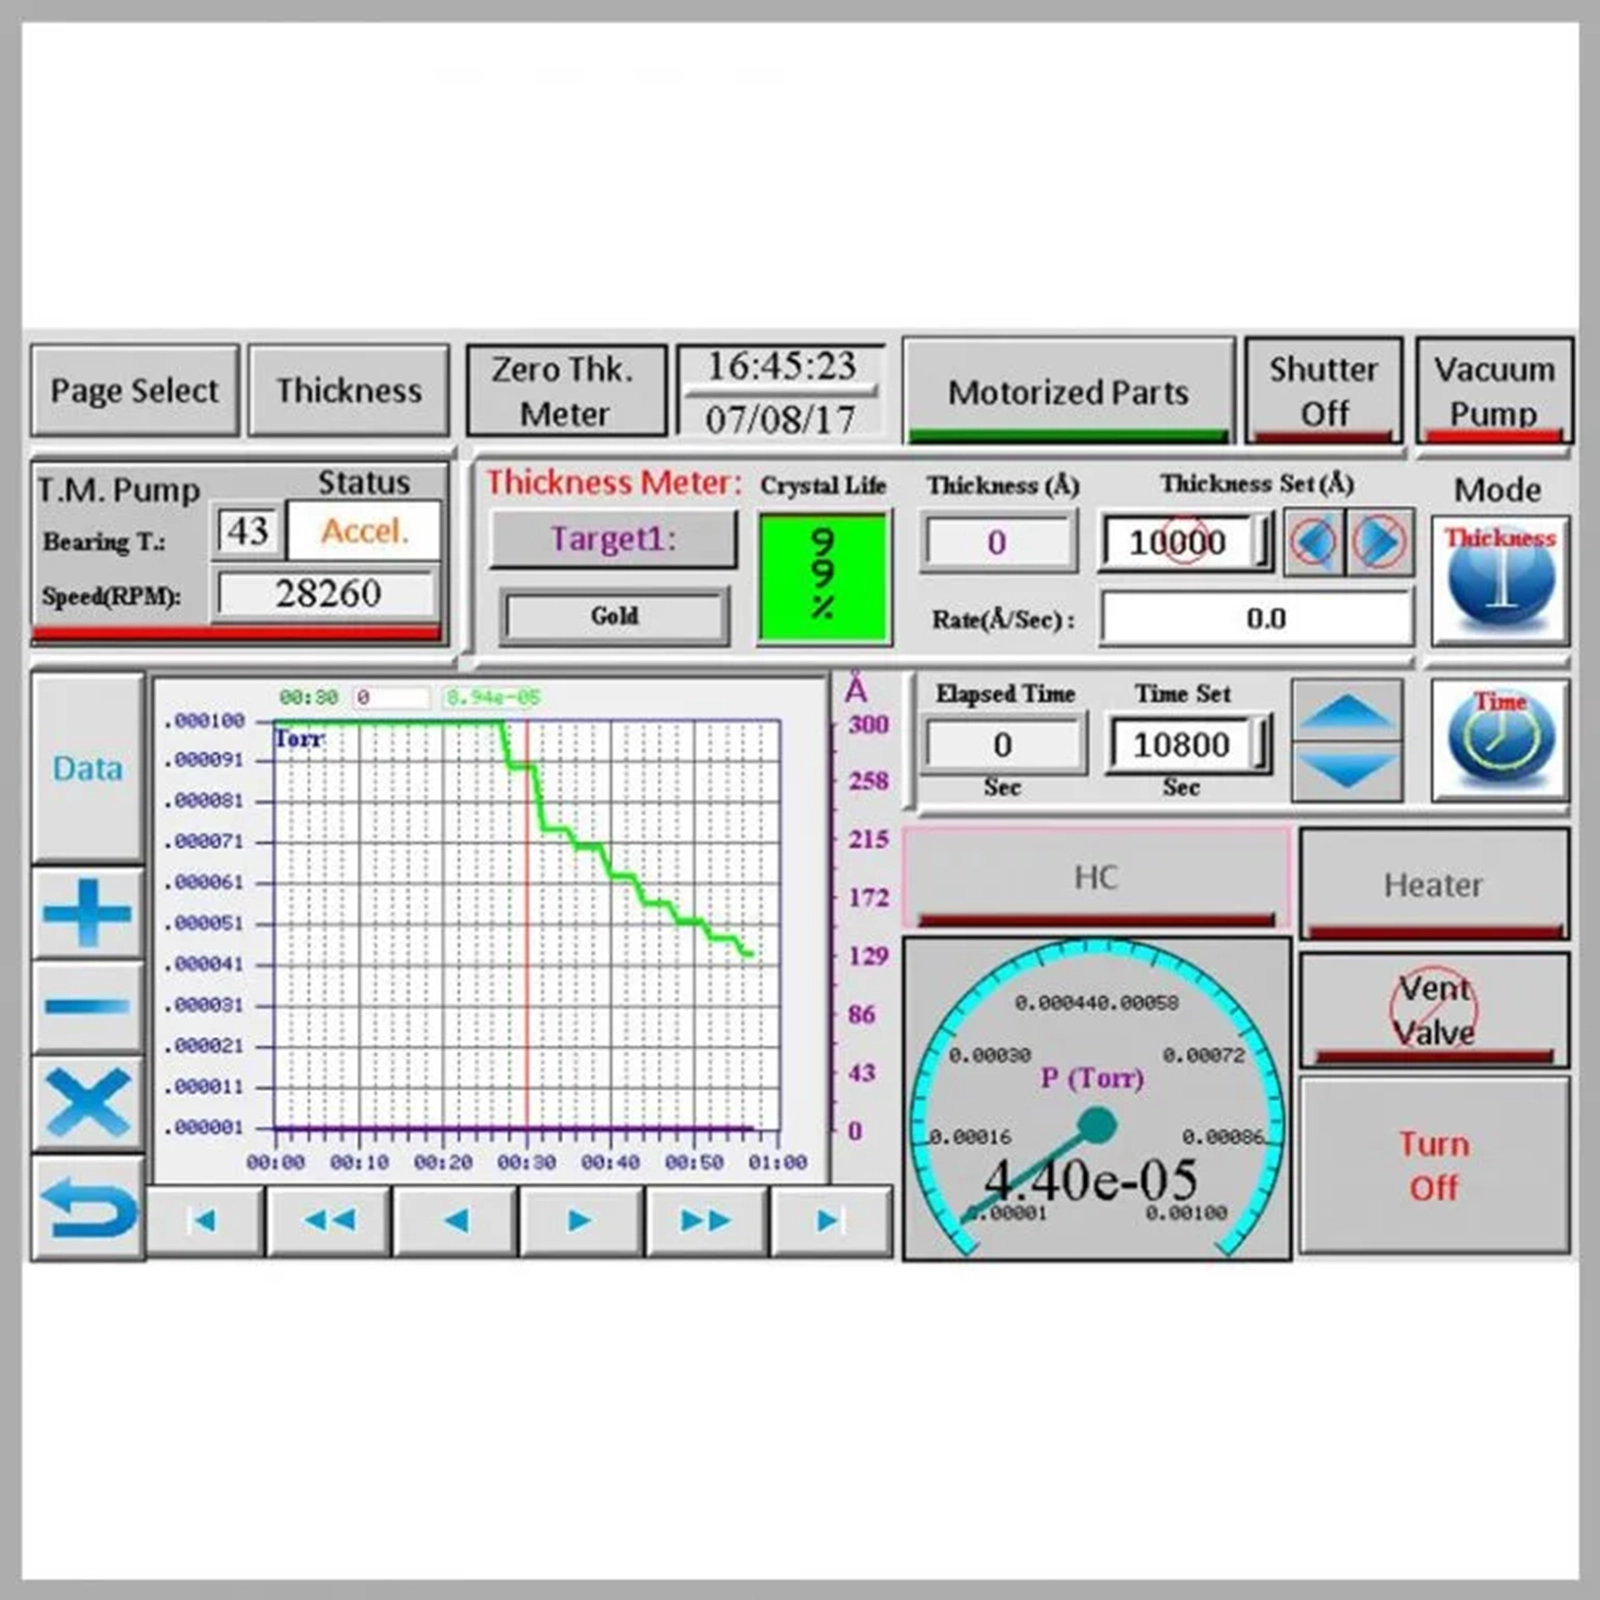
Task: Click the Turn Off button
Action: (x=1433, y=1165)
